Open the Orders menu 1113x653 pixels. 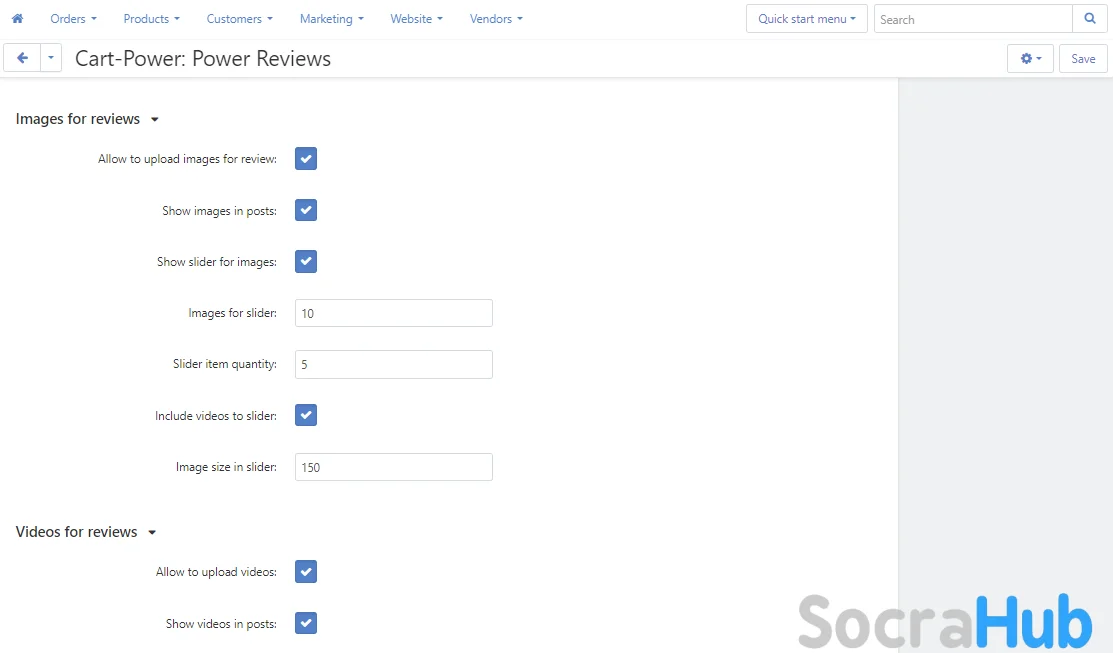click(73, 19)
